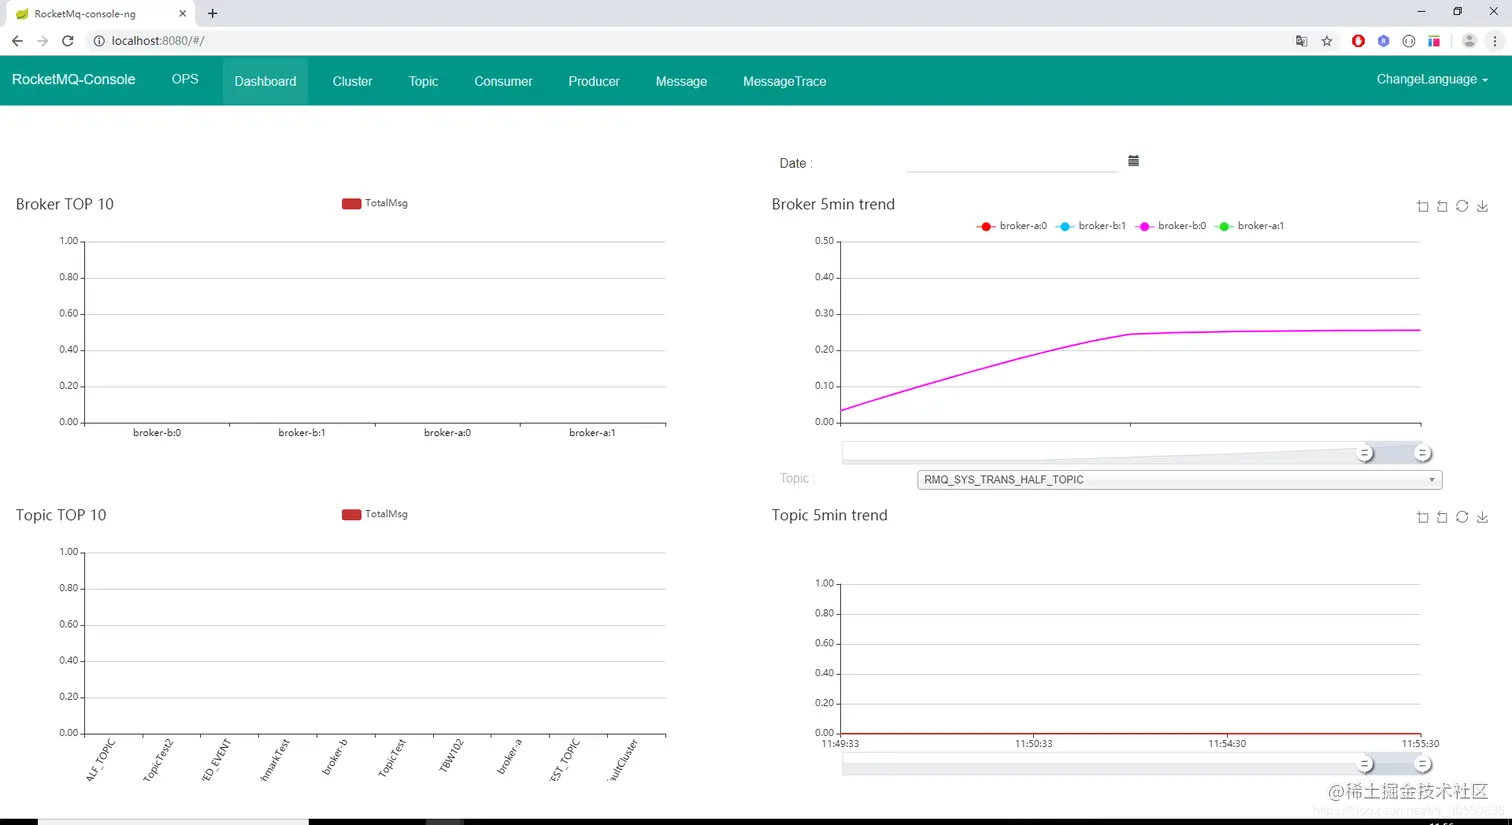Click the Broker 5min trend title

(833, 204)
